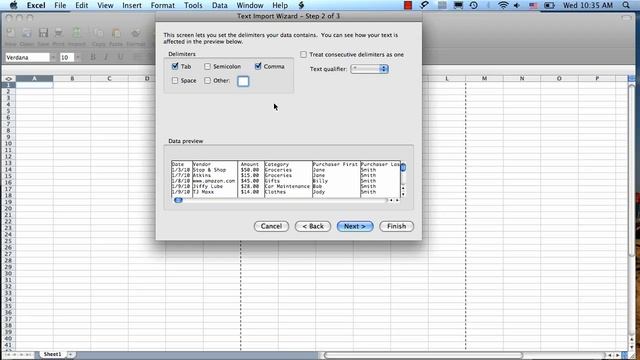The image size is (640, 360).
Task: Open the Time Machine clock icon
Action: point(473,5)
